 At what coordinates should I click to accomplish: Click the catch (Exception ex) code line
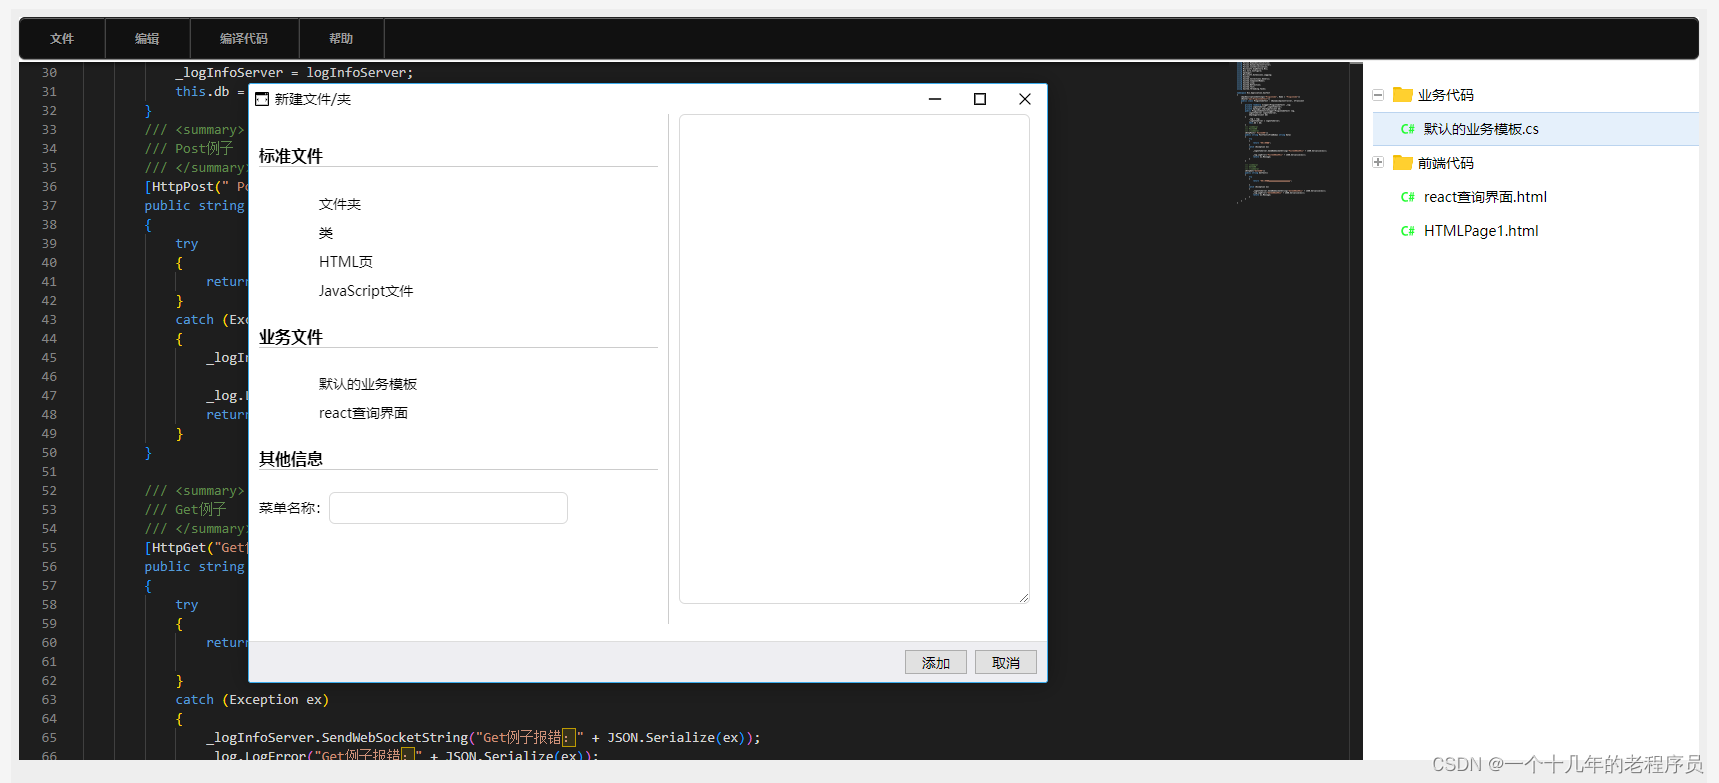tap(252, 700)
